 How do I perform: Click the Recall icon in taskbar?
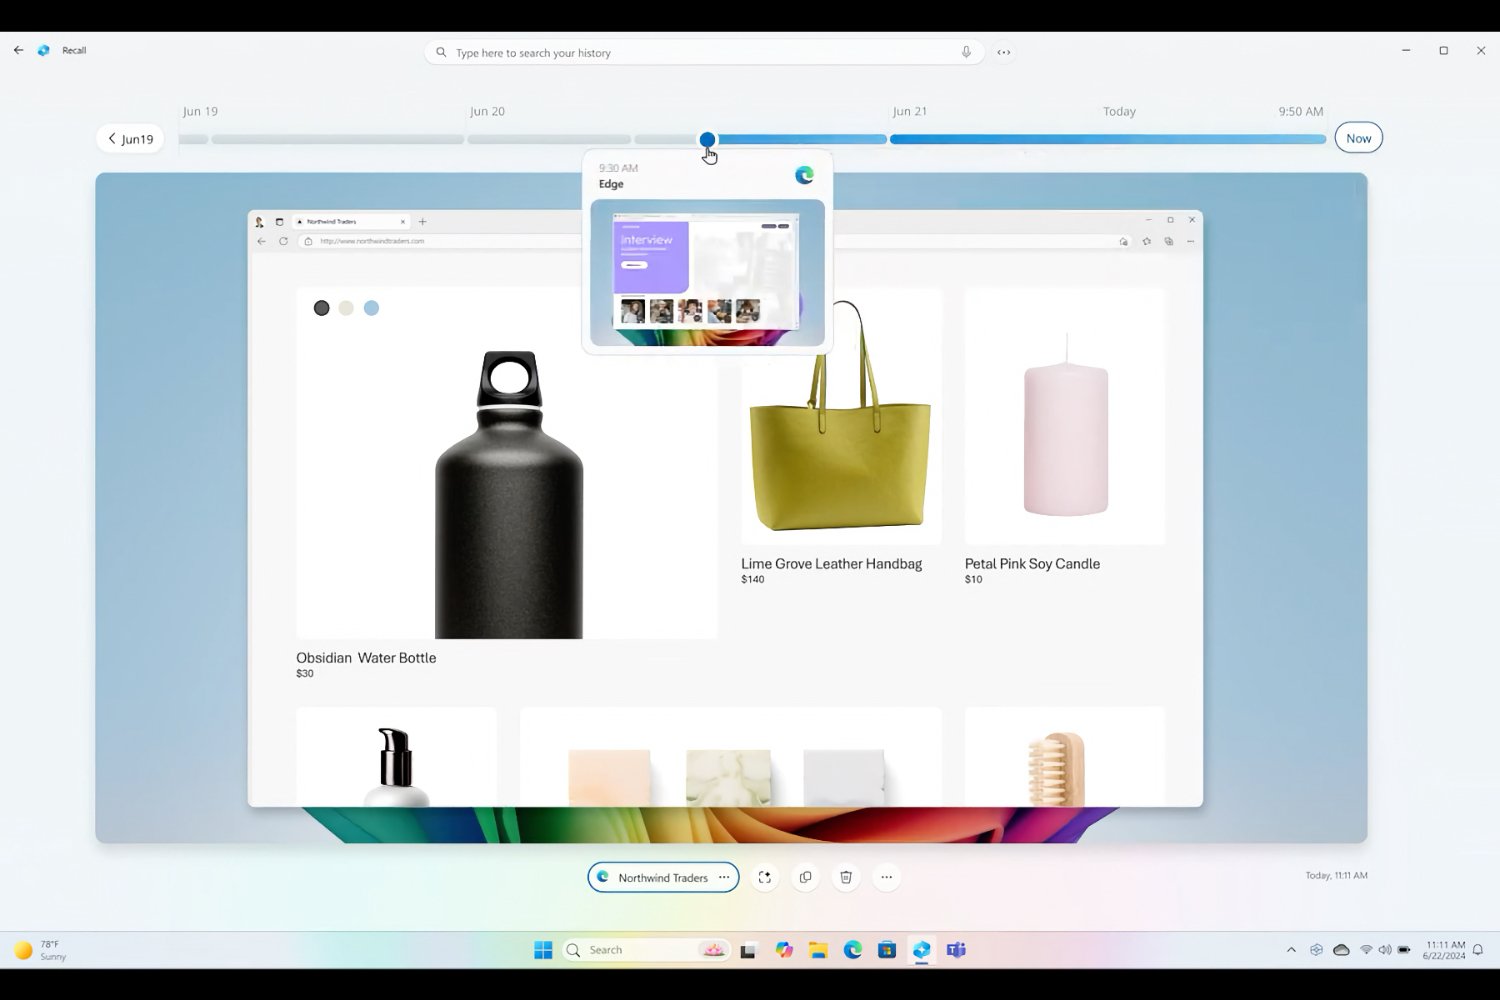(921, 950)
